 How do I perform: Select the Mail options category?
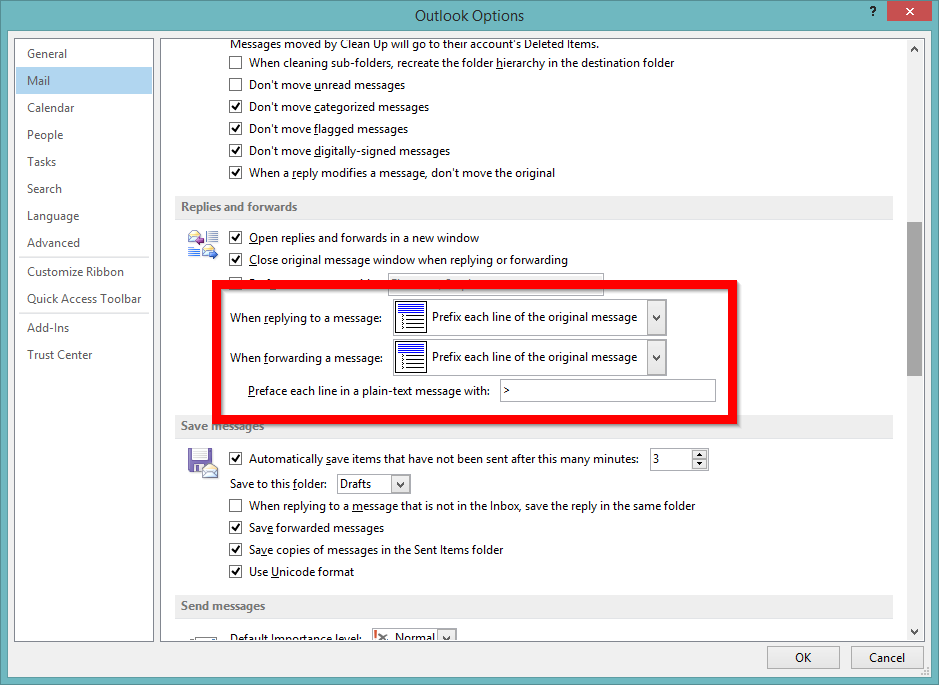coord(84,81)
